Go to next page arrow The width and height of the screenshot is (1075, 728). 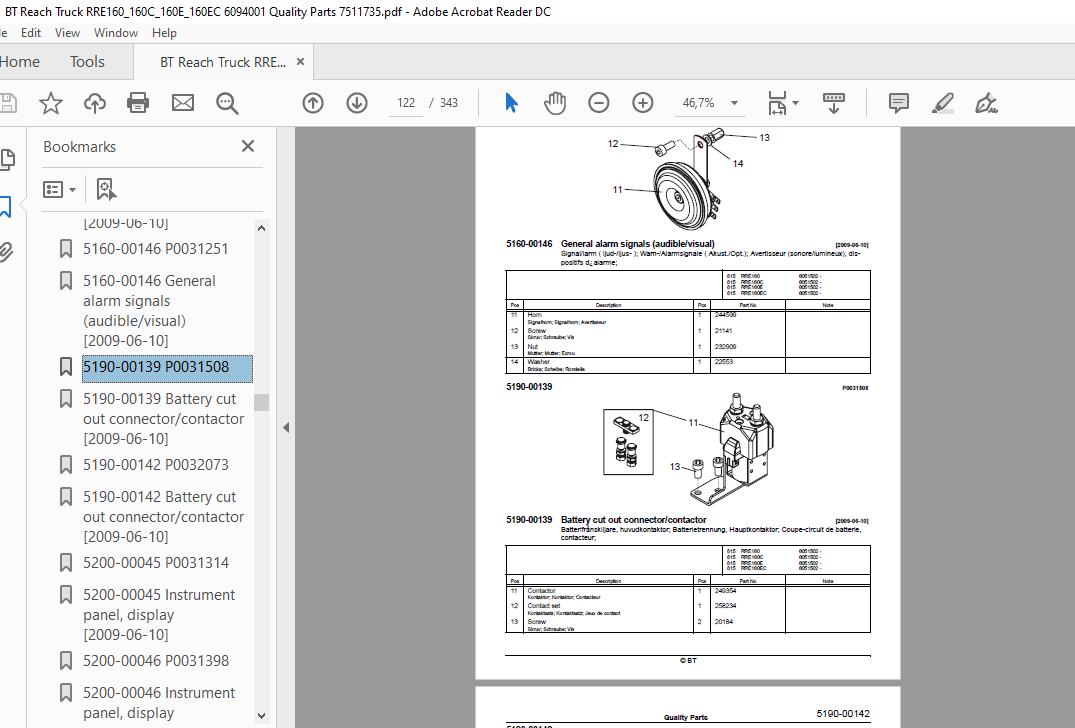(x=357, y=104)
